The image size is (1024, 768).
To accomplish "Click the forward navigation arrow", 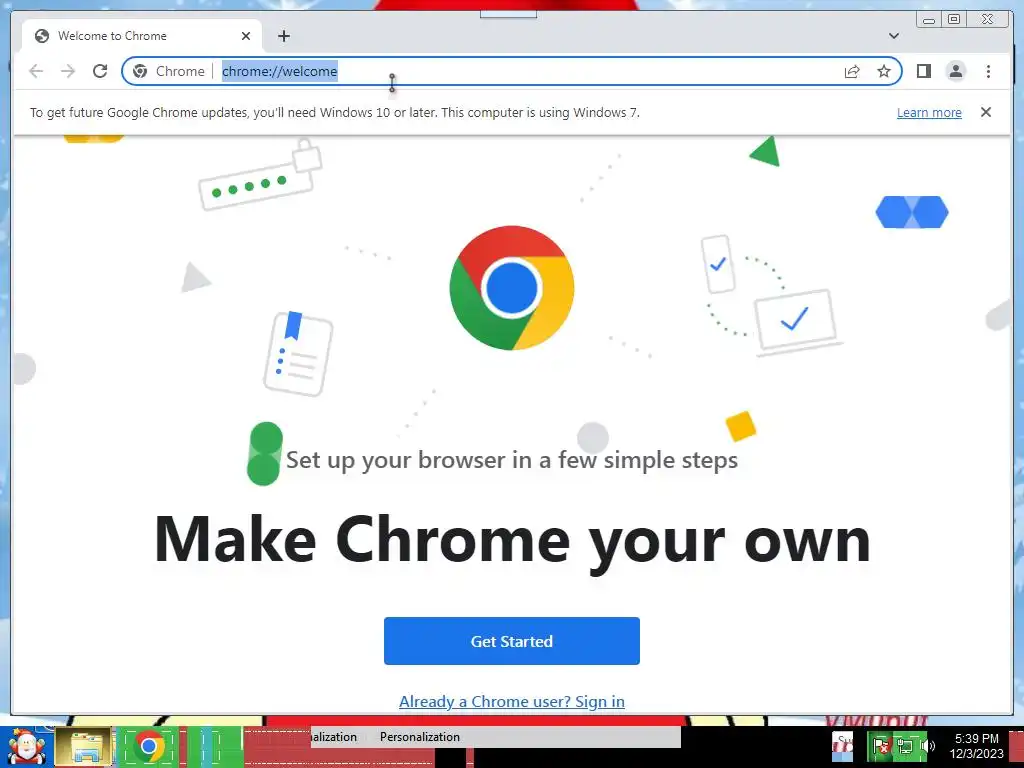I will click(x=68, y=71).
